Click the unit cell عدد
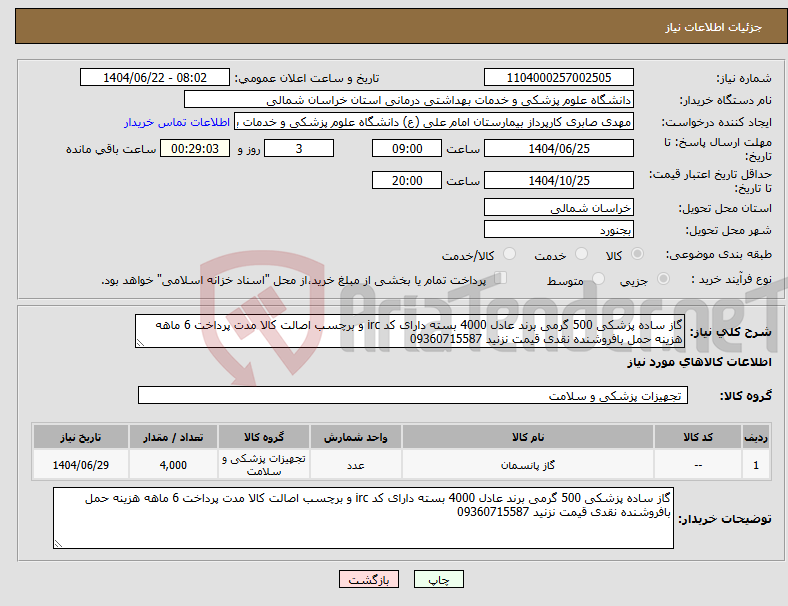788x606 pixels. coord(356,465)
